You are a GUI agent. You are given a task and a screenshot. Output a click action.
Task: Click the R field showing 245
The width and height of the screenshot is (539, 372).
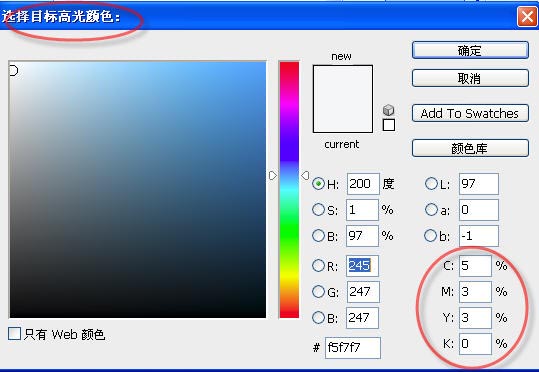[x=362, y=266]
